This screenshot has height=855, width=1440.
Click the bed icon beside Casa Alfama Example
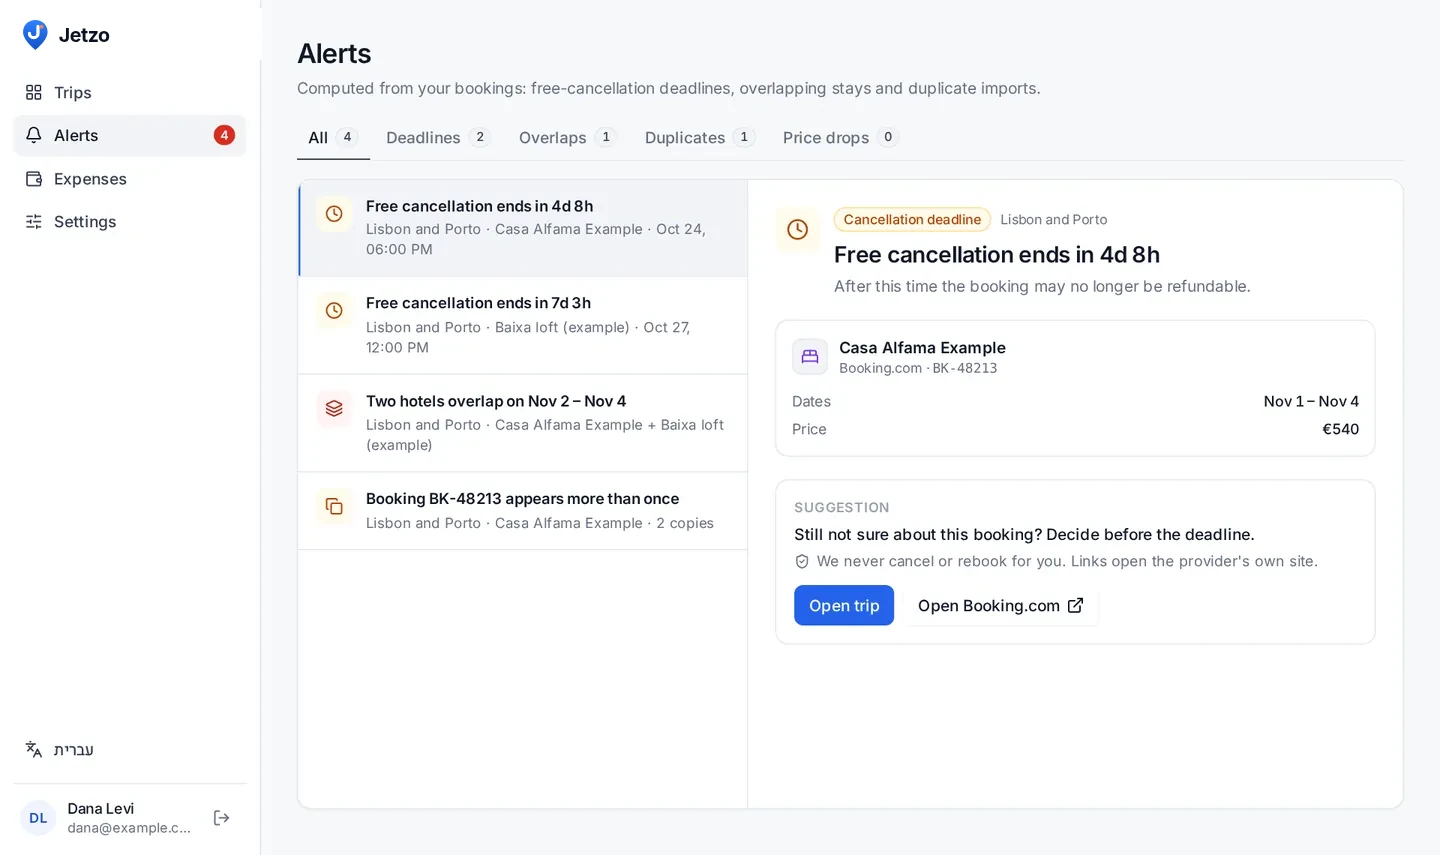(810, 357)
